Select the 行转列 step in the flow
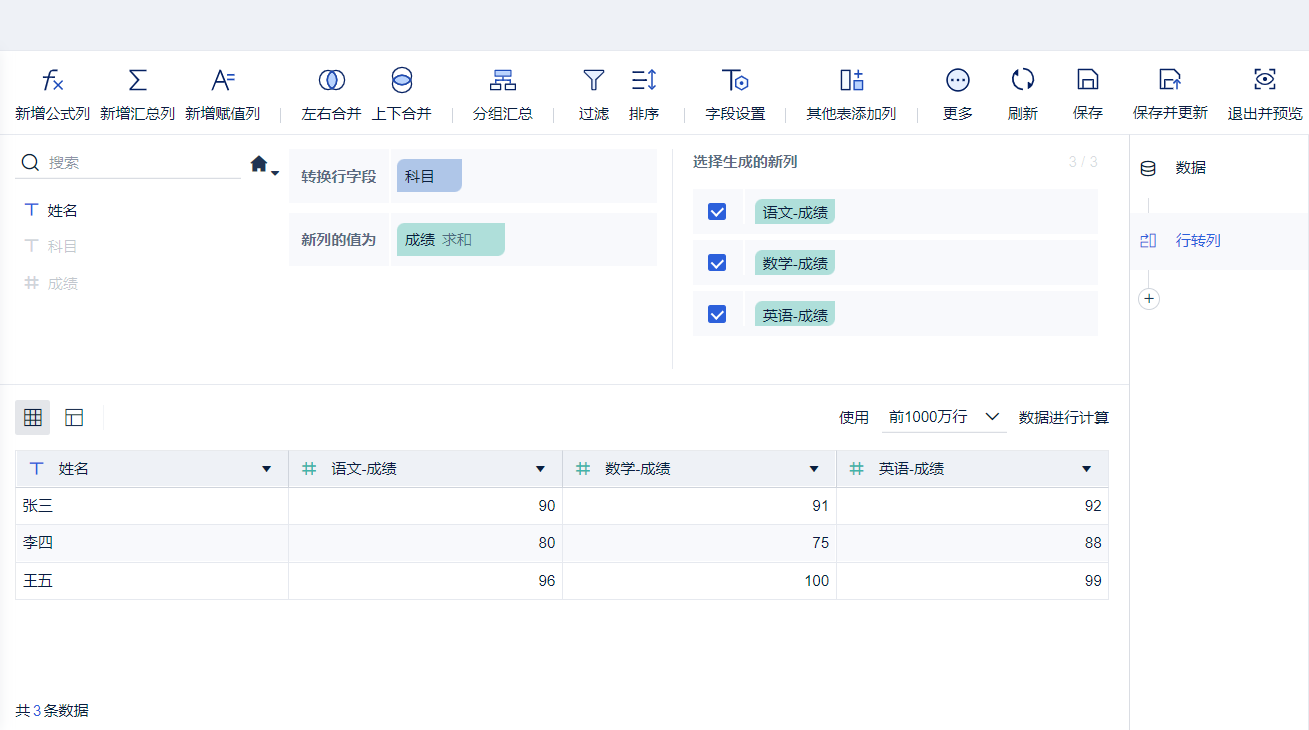The image size is (1309, 730). pyautogui.click(x=1219, y=241)
